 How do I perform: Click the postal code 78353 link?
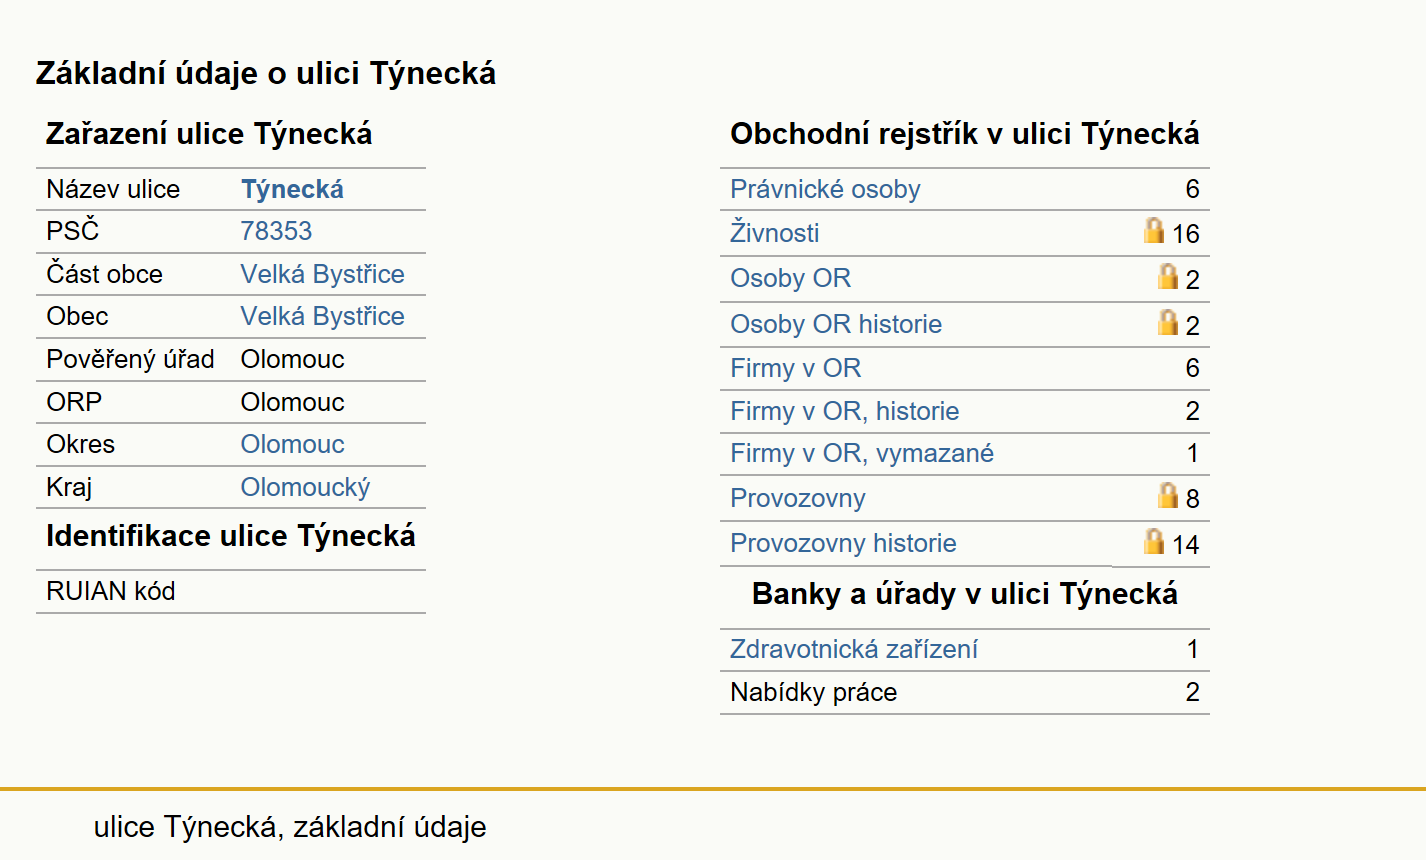click(276, 231)
